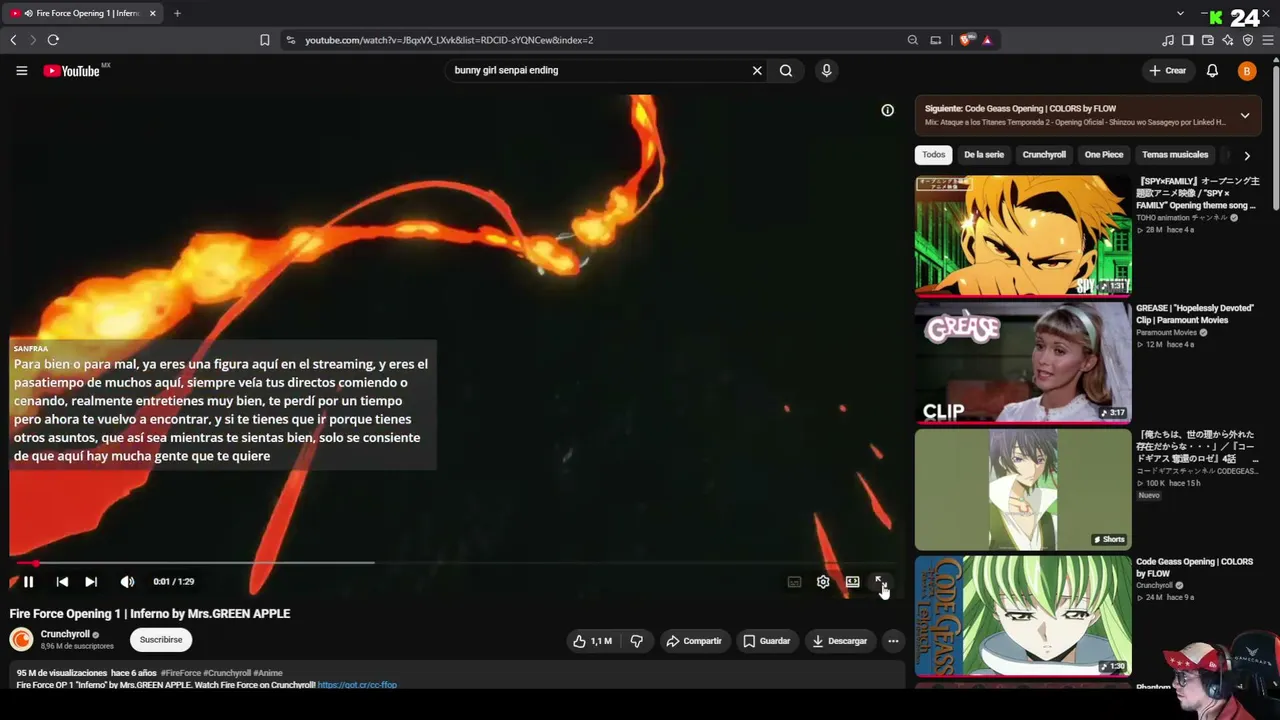1280x720 pixels.
Task: Go to YouTube home via logo
Action: [72, 71]
